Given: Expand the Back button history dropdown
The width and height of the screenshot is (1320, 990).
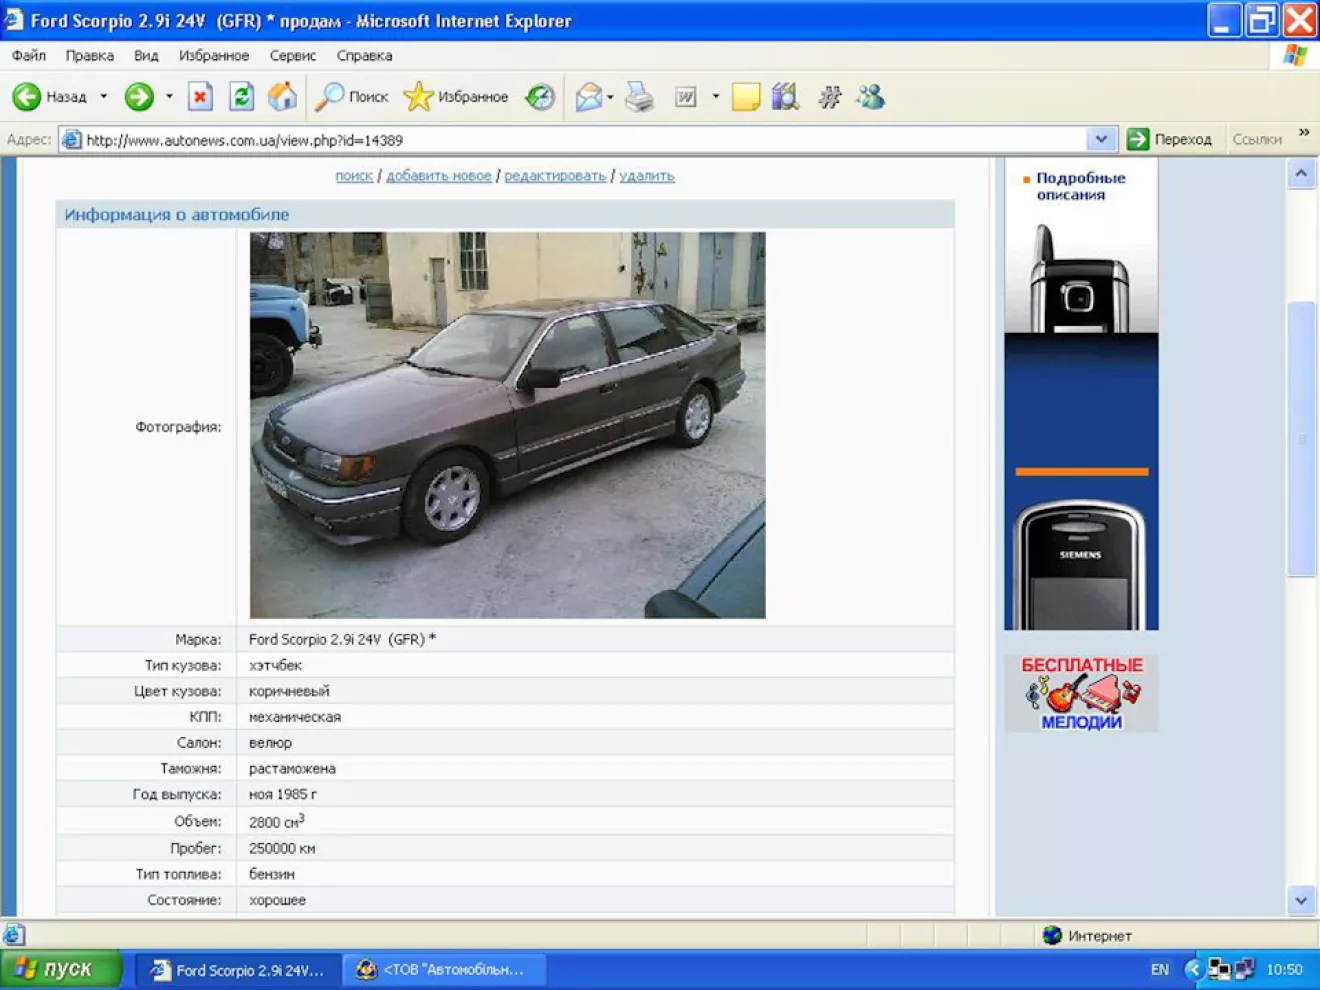Looking at the screenshot, I should (104, 97).
